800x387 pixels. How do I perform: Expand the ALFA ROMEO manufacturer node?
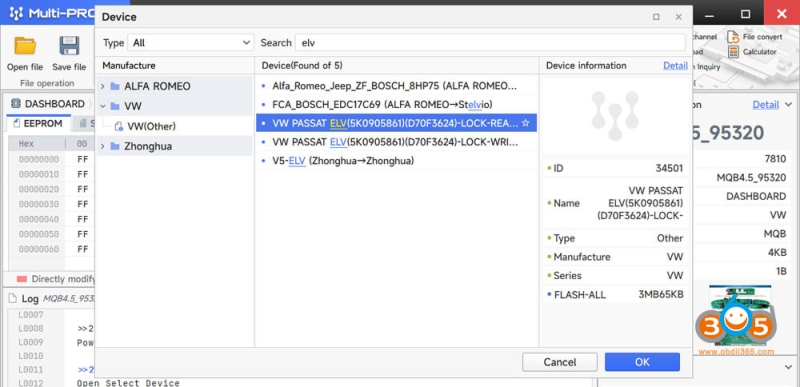pyautogui.click(x=103, y=86)
